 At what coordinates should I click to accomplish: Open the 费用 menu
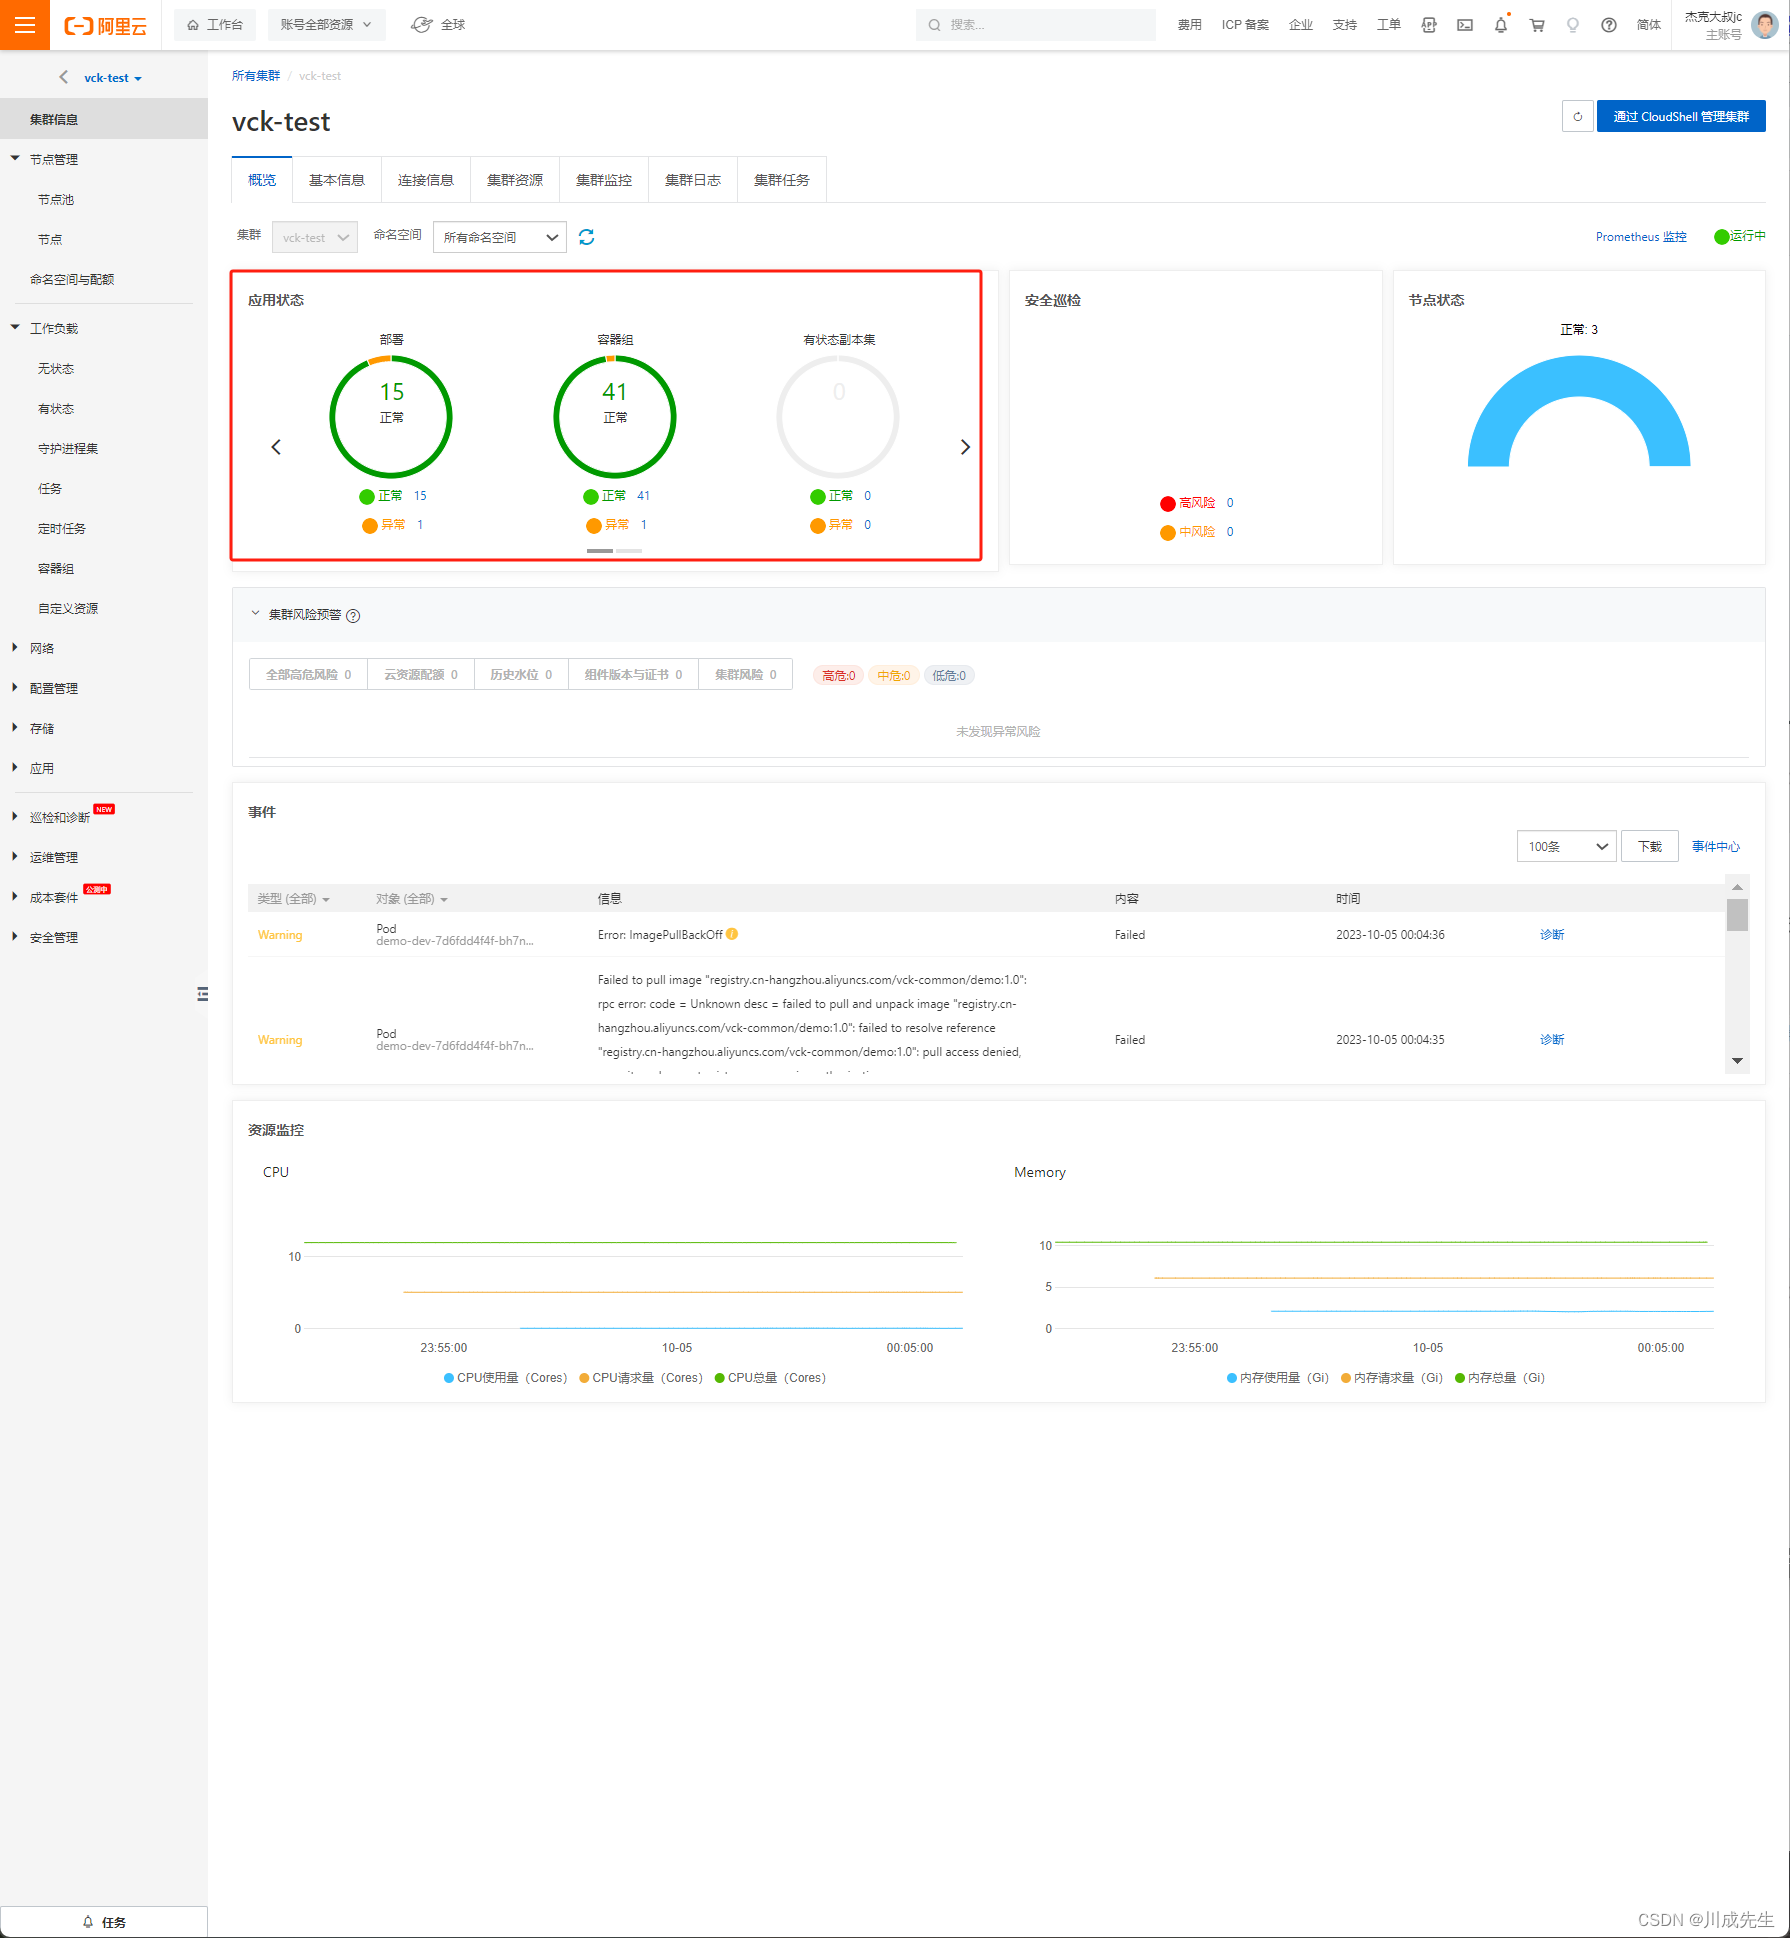1189,25
